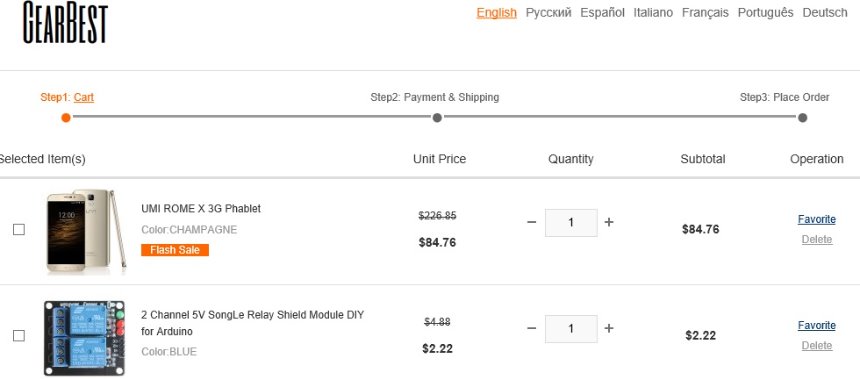
Task: Click the Payment & Shipping step marker dot
Action: [437, 117]
